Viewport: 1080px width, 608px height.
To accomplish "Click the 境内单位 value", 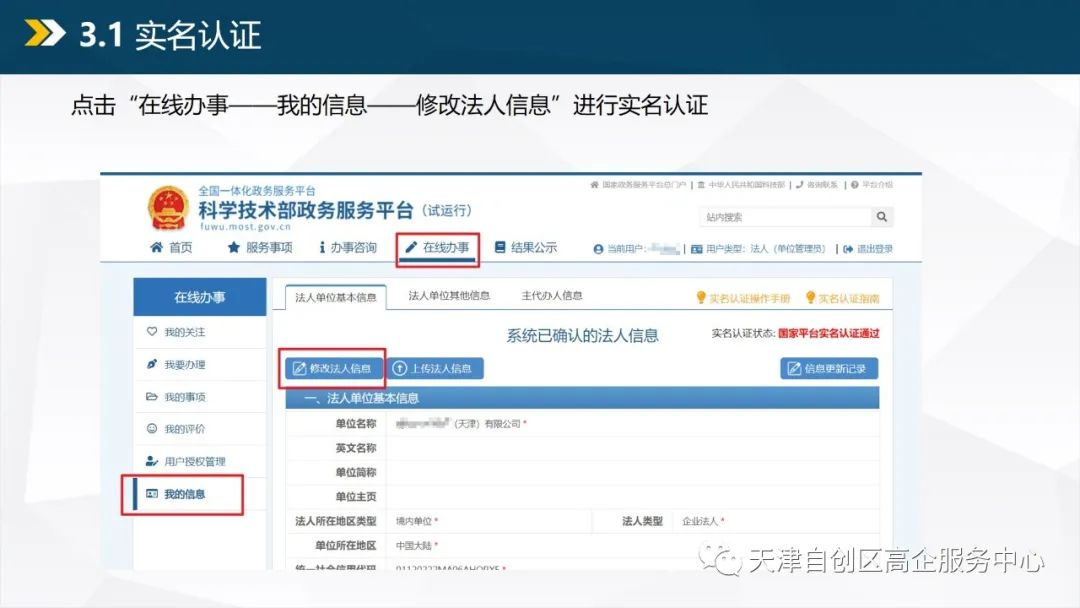I will [x=414, y=521].
